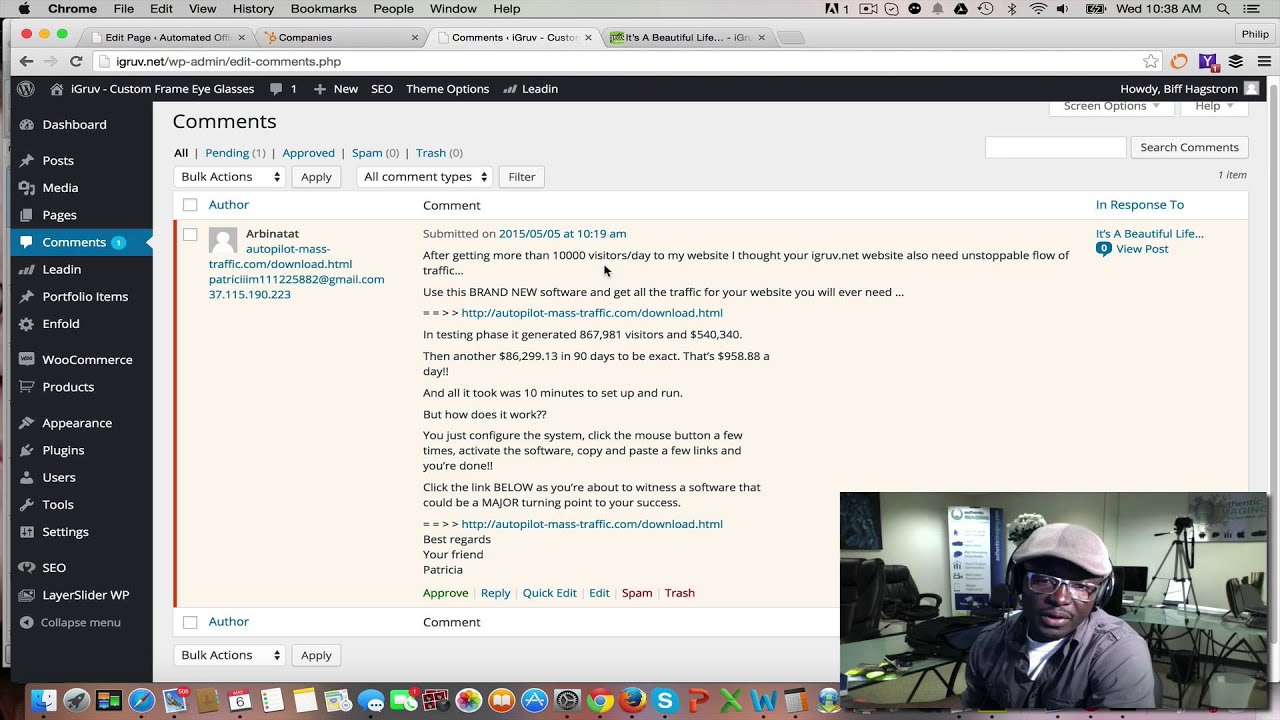Open WooCommerce in the sidebar
The image size is (1280, 720).
coord(87,360)
